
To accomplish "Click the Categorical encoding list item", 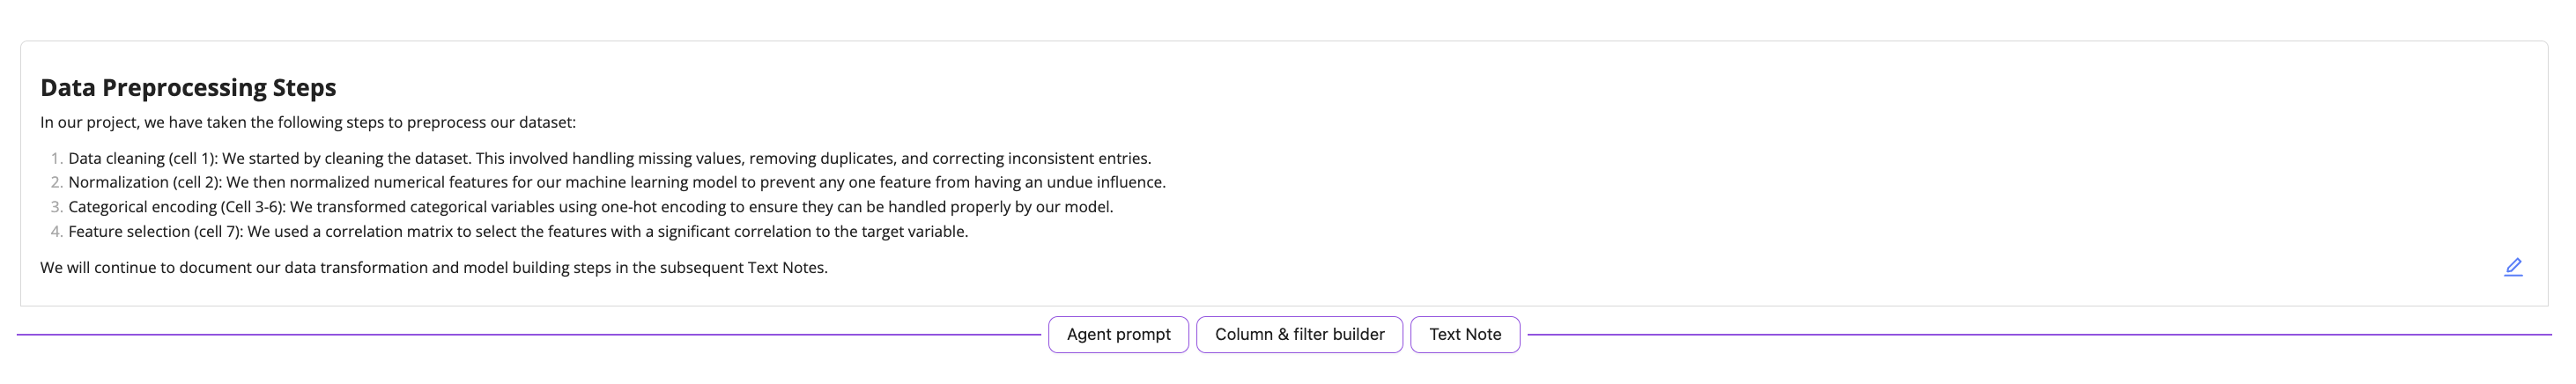I will click(590, 207).
